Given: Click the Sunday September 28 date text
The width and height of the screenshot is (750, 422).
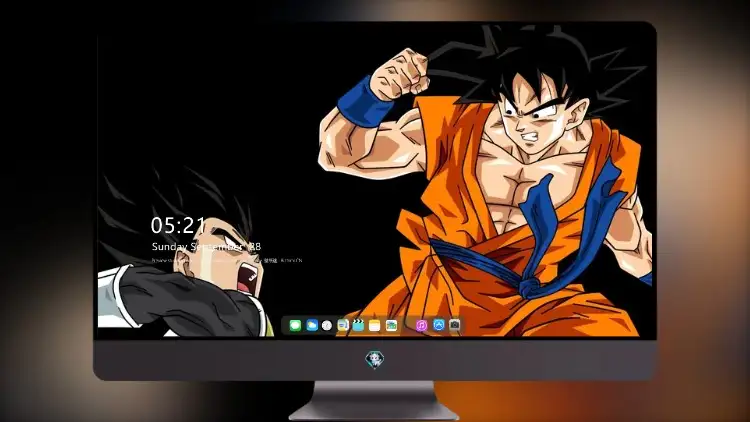Looking at the screenshot, I should [x=206, y=246].
